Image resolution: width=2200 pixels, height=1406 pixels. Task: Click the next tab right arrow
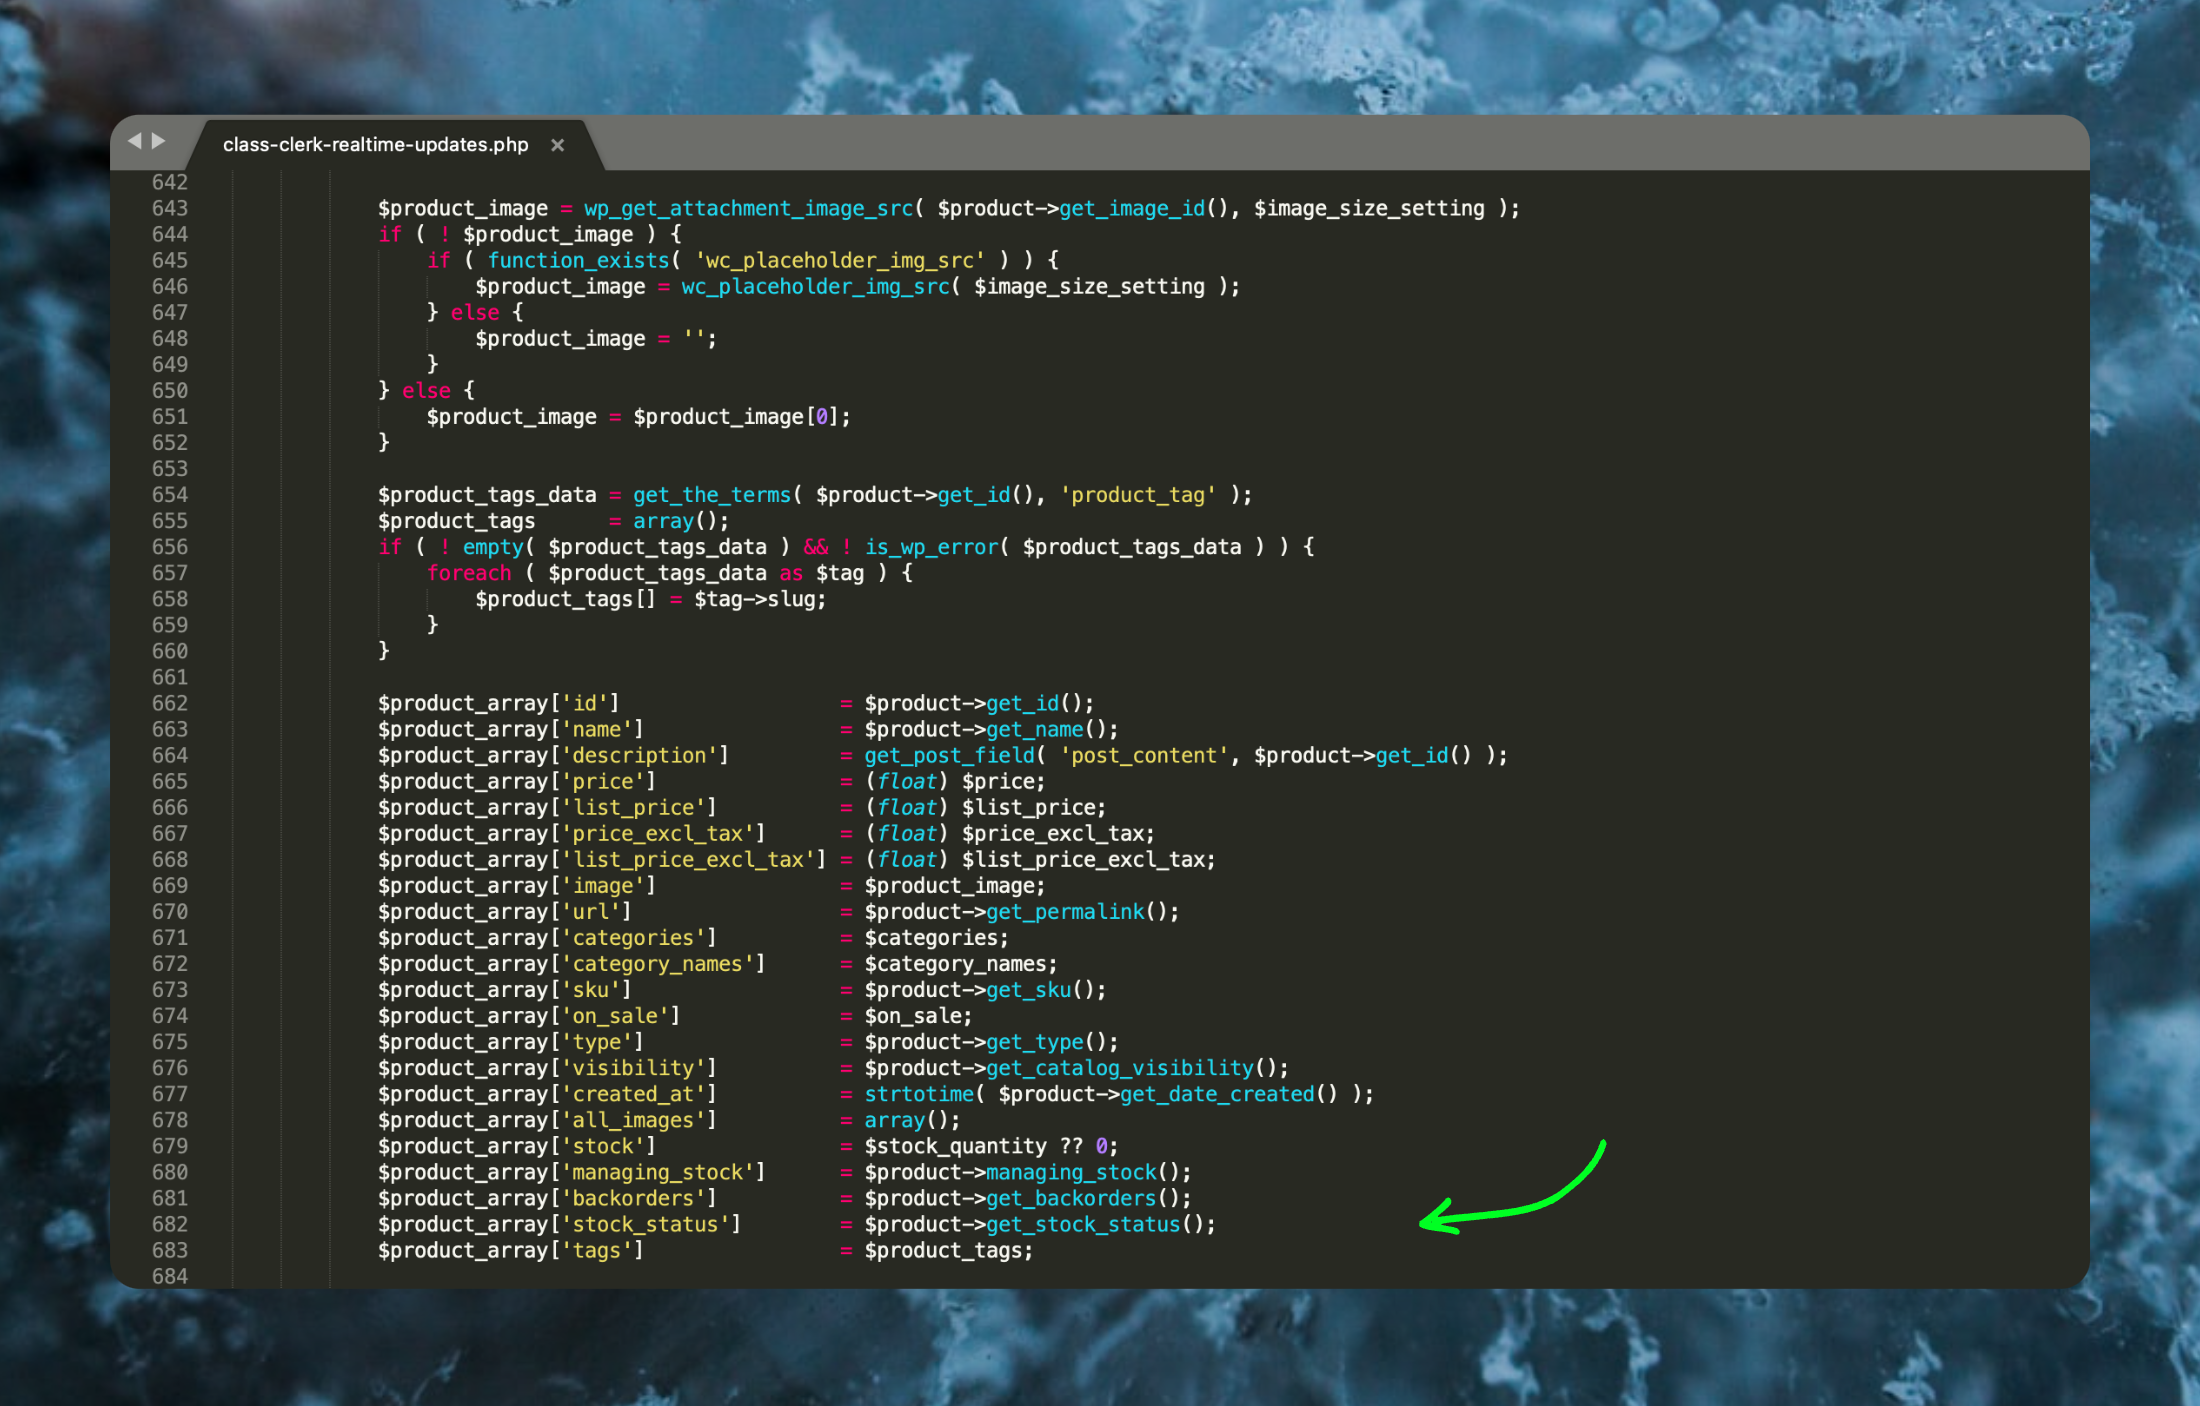(x=159, y=142)
